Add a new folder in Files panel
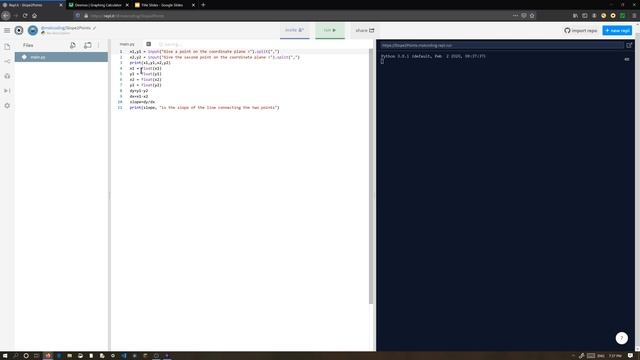 (87, 45)
